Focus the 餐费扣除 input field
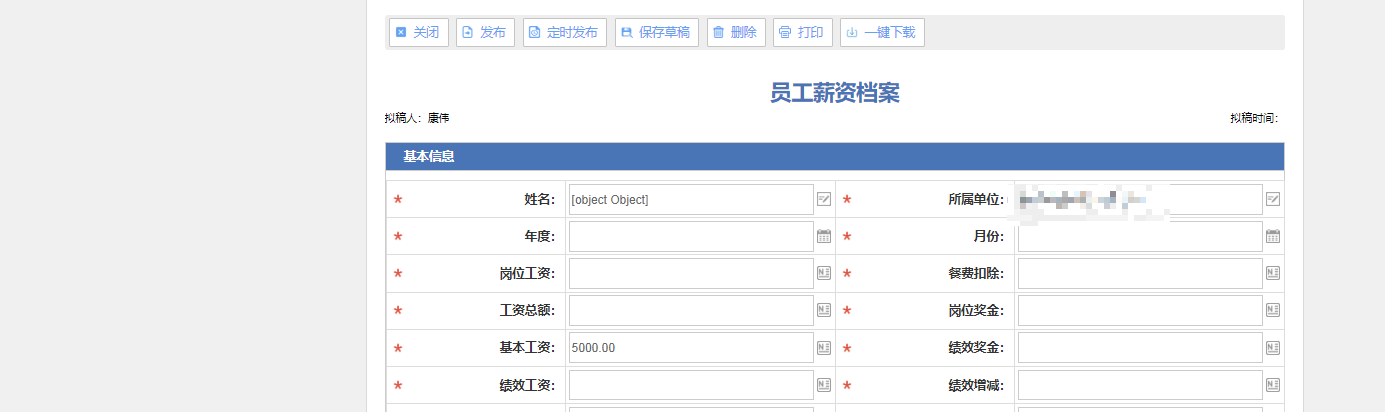The width and height of the screenshot is (1385, 412). [x=1140, y=273]
